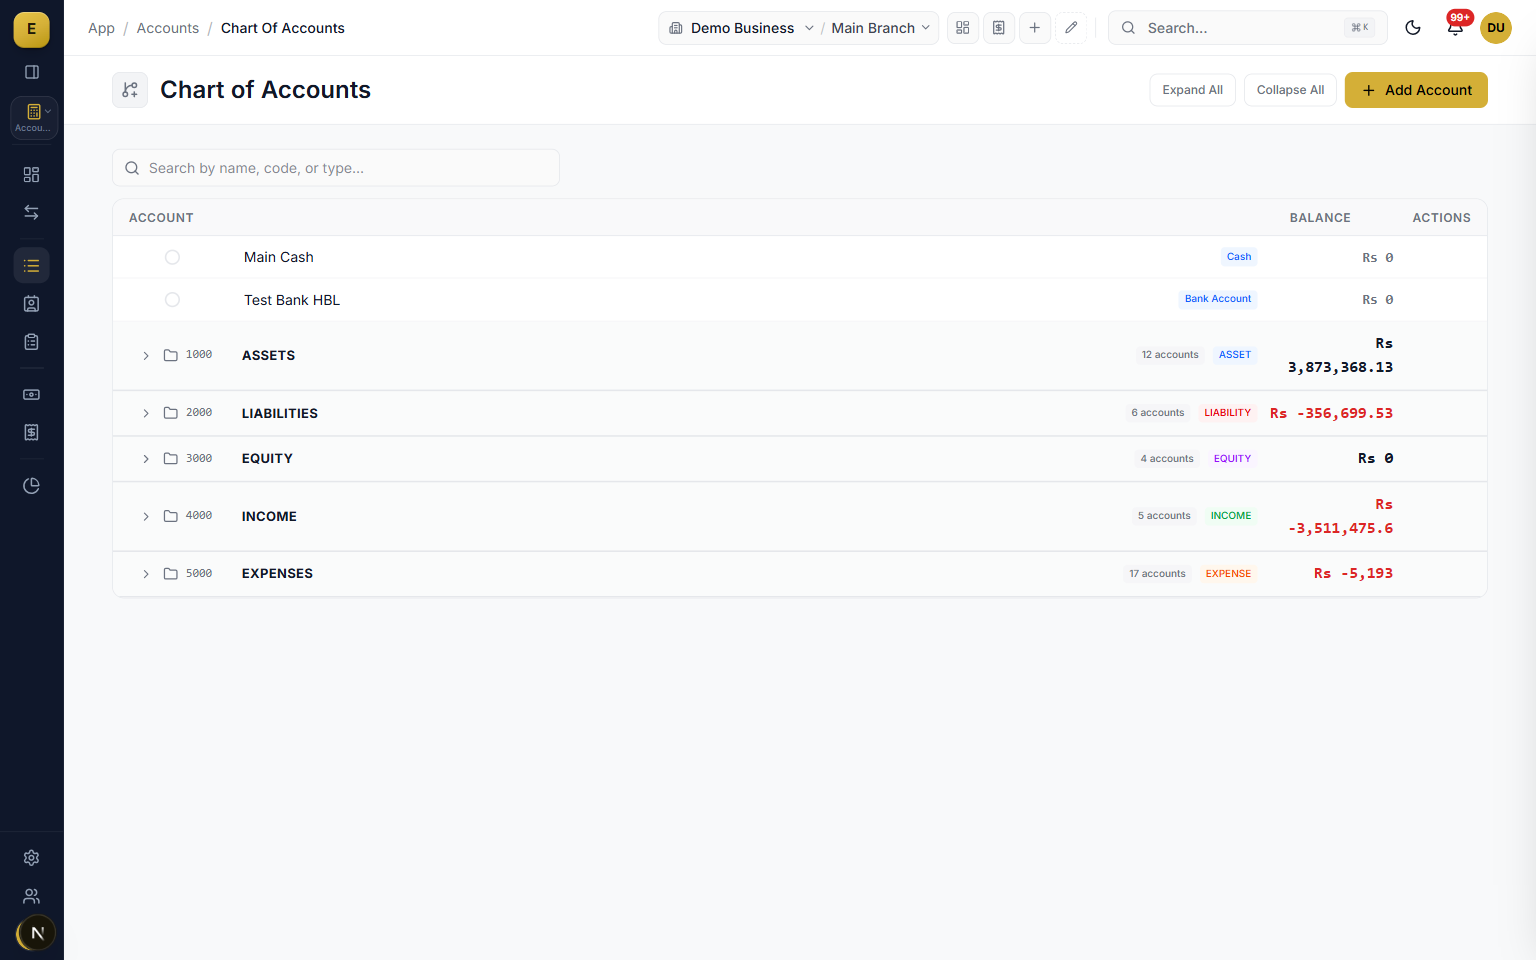Open settings gear icon in sidebar

click(31, 858)
